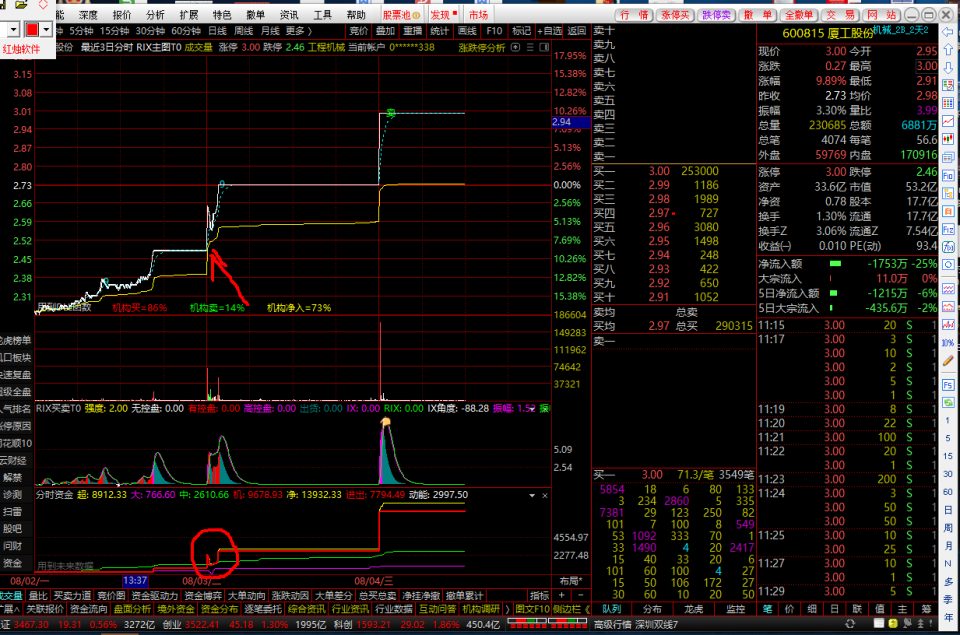Switch to the 龙虎 tab in order panel

tap(694, 609)
